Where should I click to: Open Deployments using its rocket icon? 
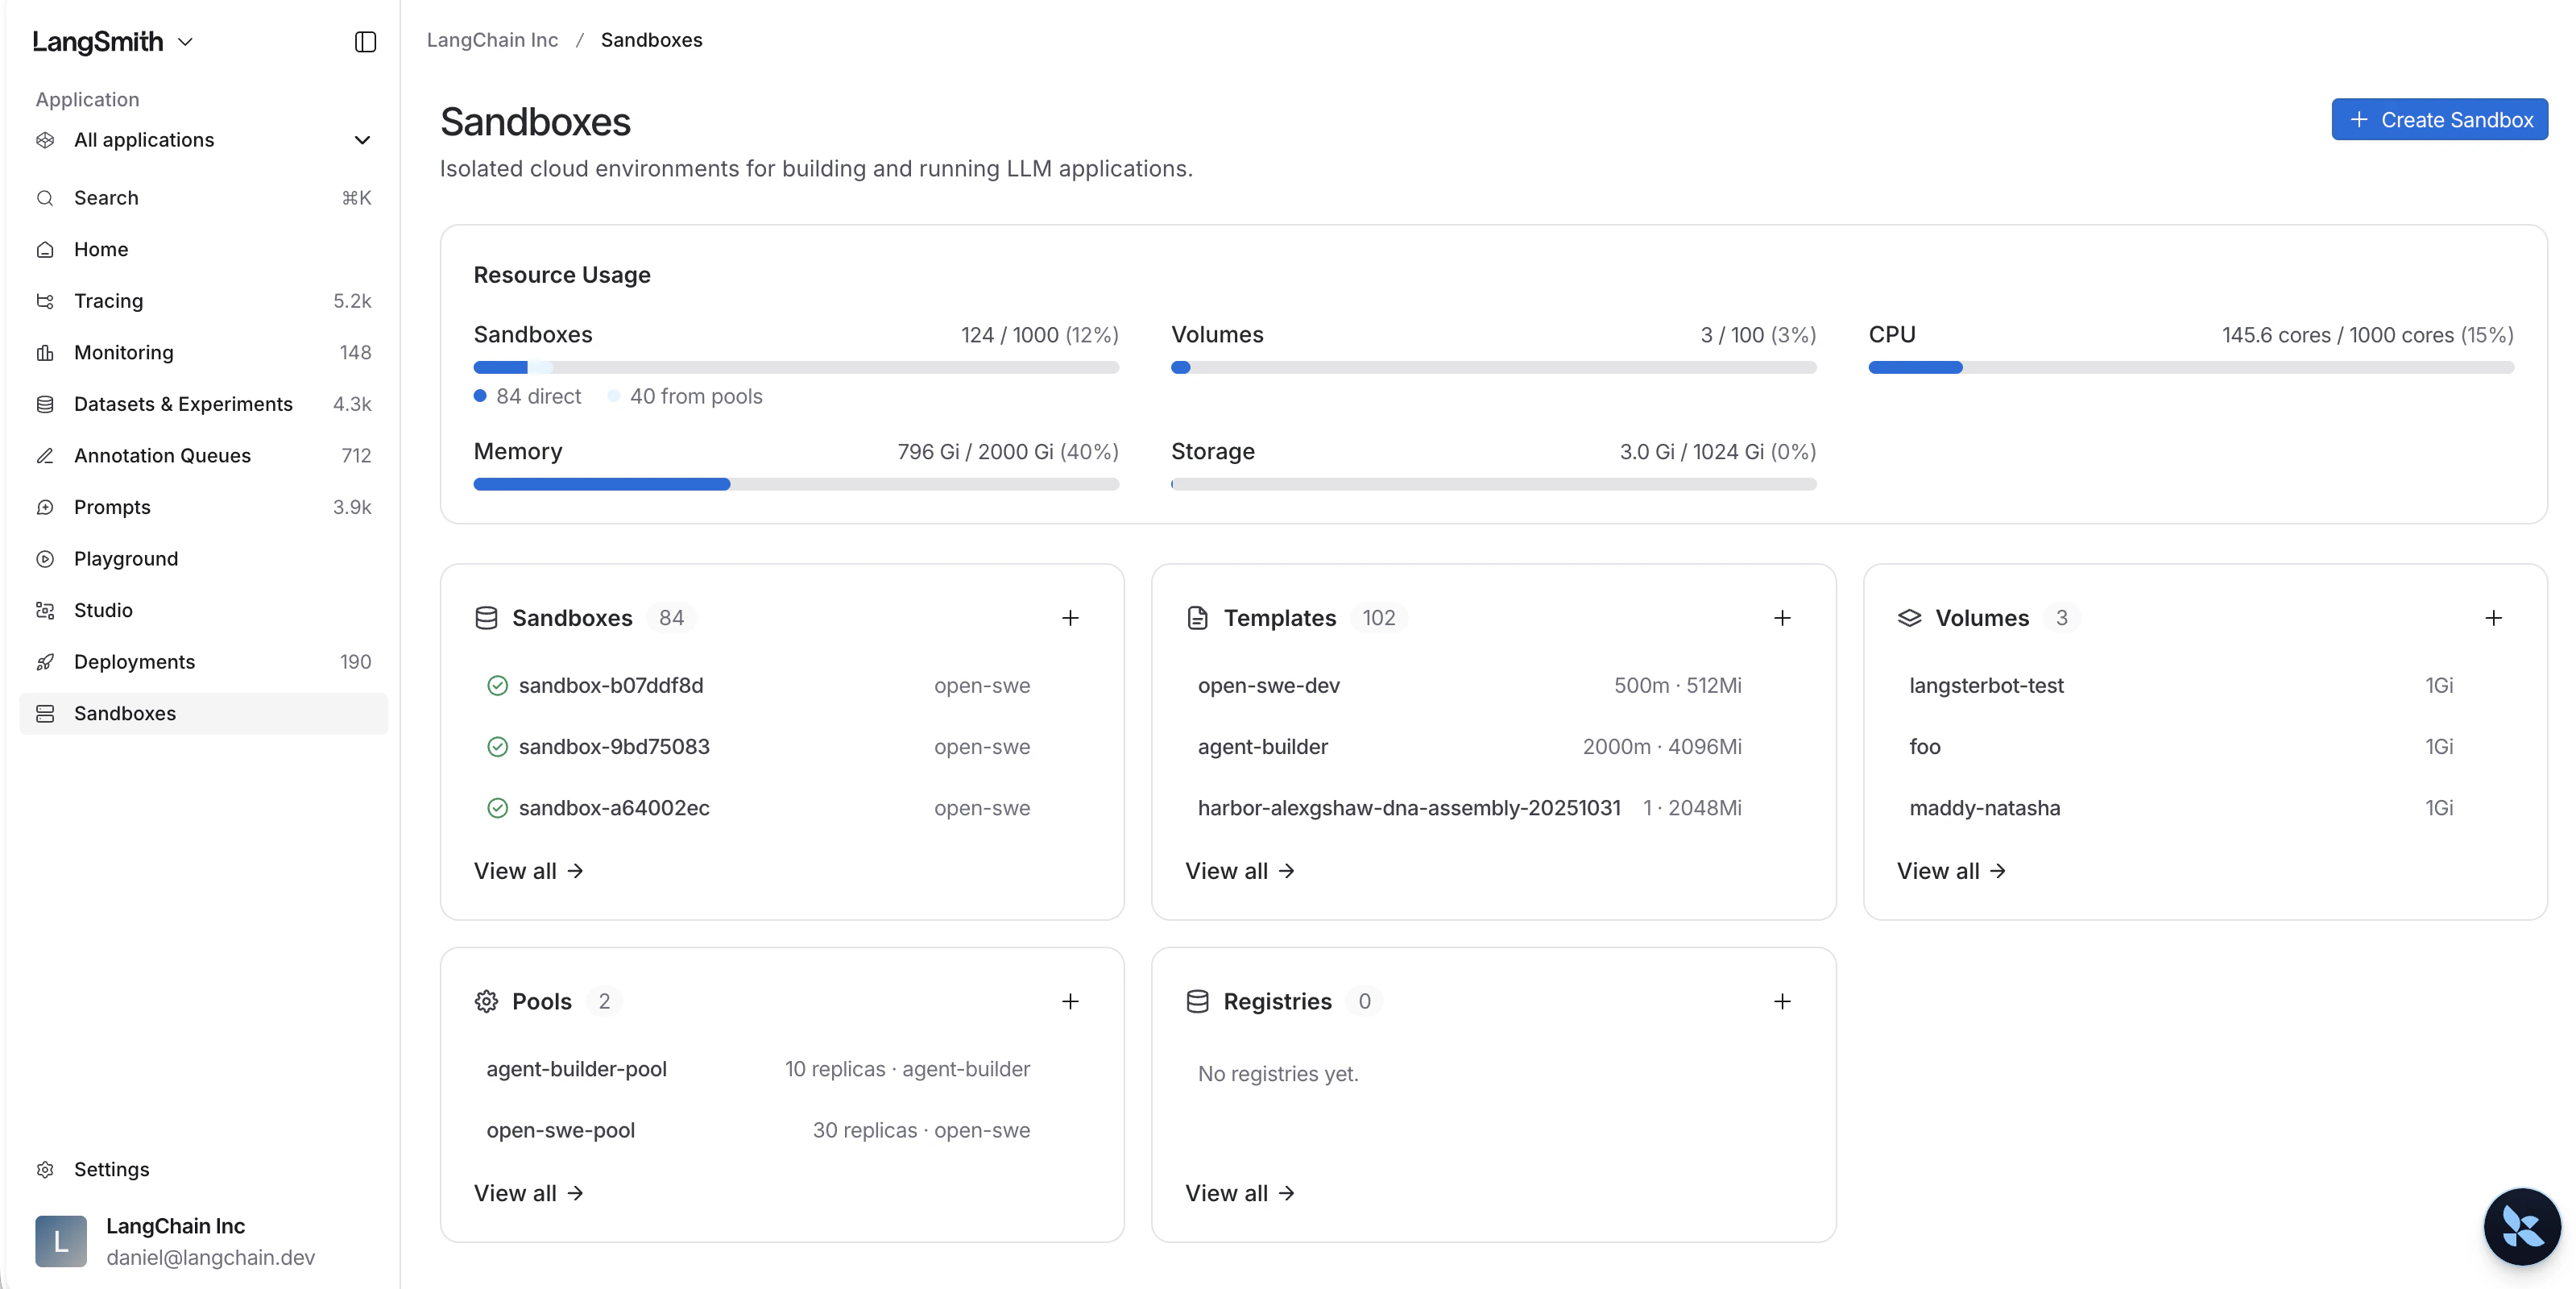[46, 661]
